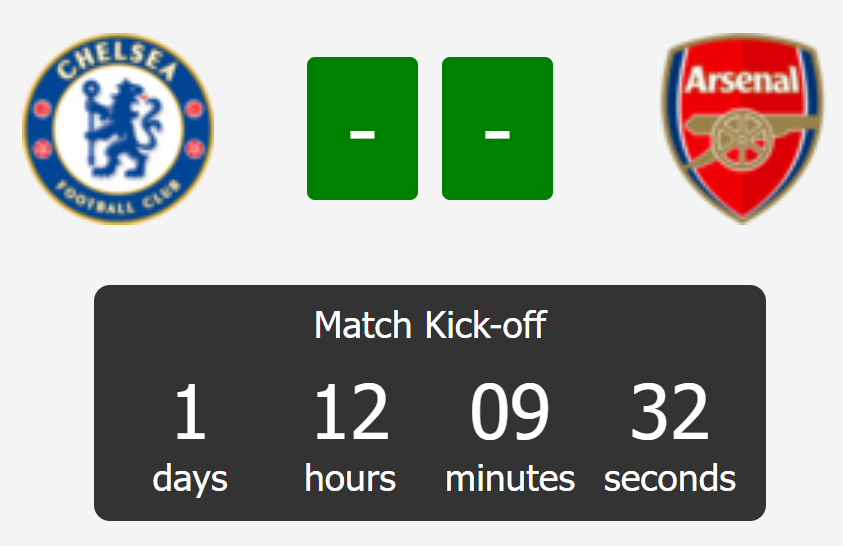This screenshot has height=546, width=843.
Task: Click the 'minutes' label
Action: [x=510, y=477]
